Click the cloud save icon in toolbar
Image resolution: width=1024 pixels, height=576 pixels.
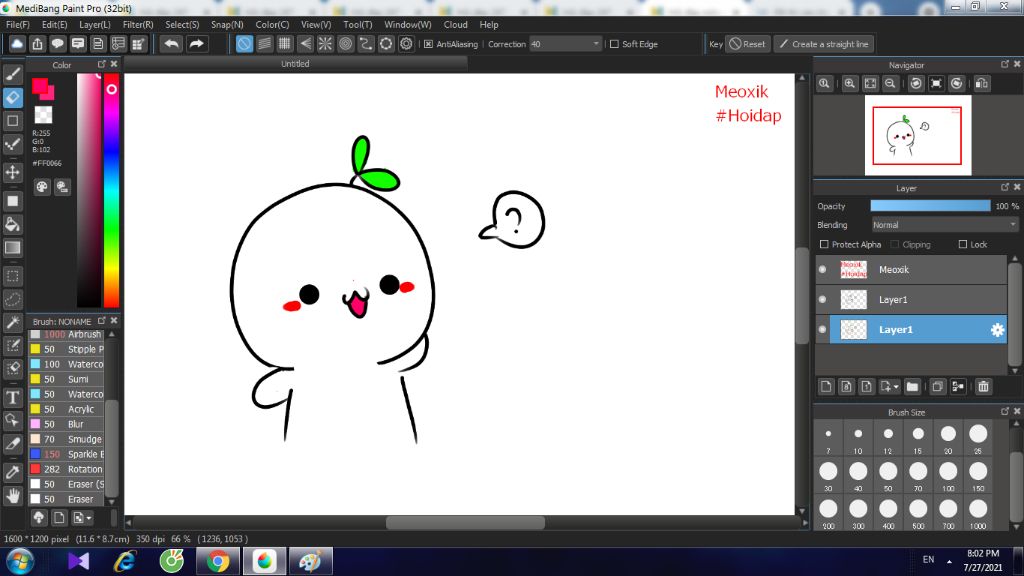pos(17,44)
